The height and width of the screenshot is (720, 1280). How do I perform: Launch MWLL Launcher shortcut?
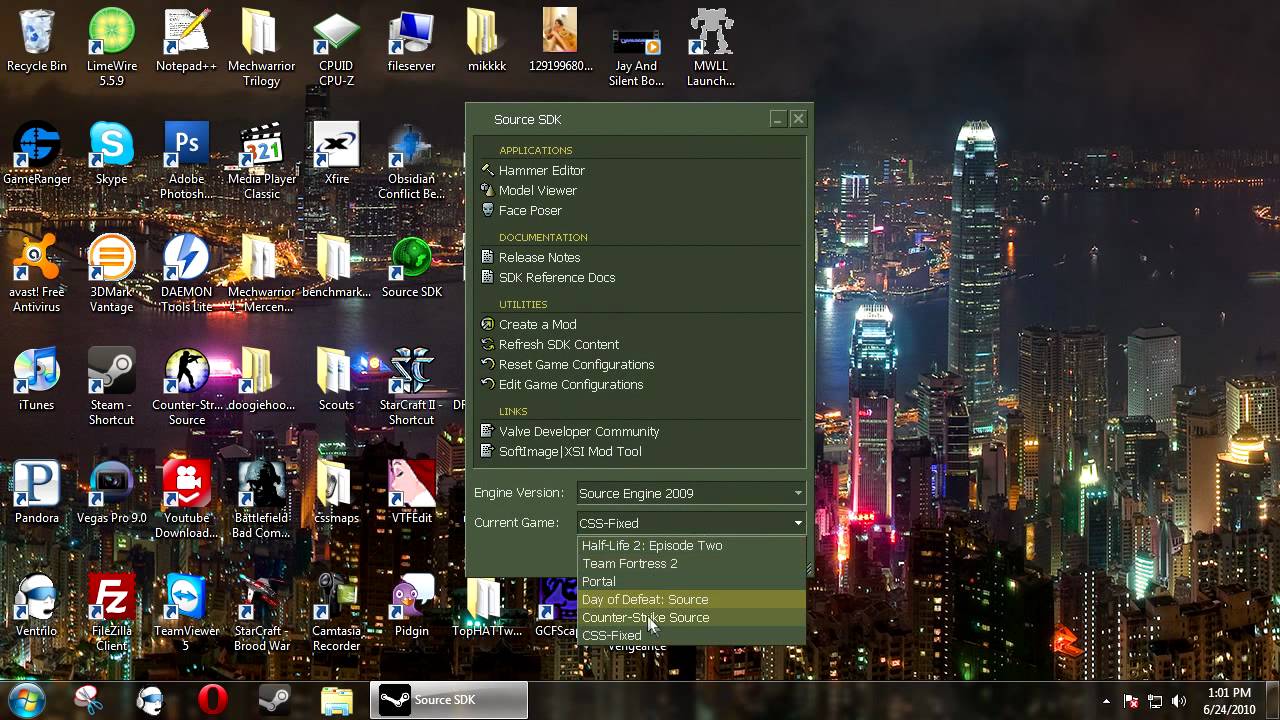711,47
